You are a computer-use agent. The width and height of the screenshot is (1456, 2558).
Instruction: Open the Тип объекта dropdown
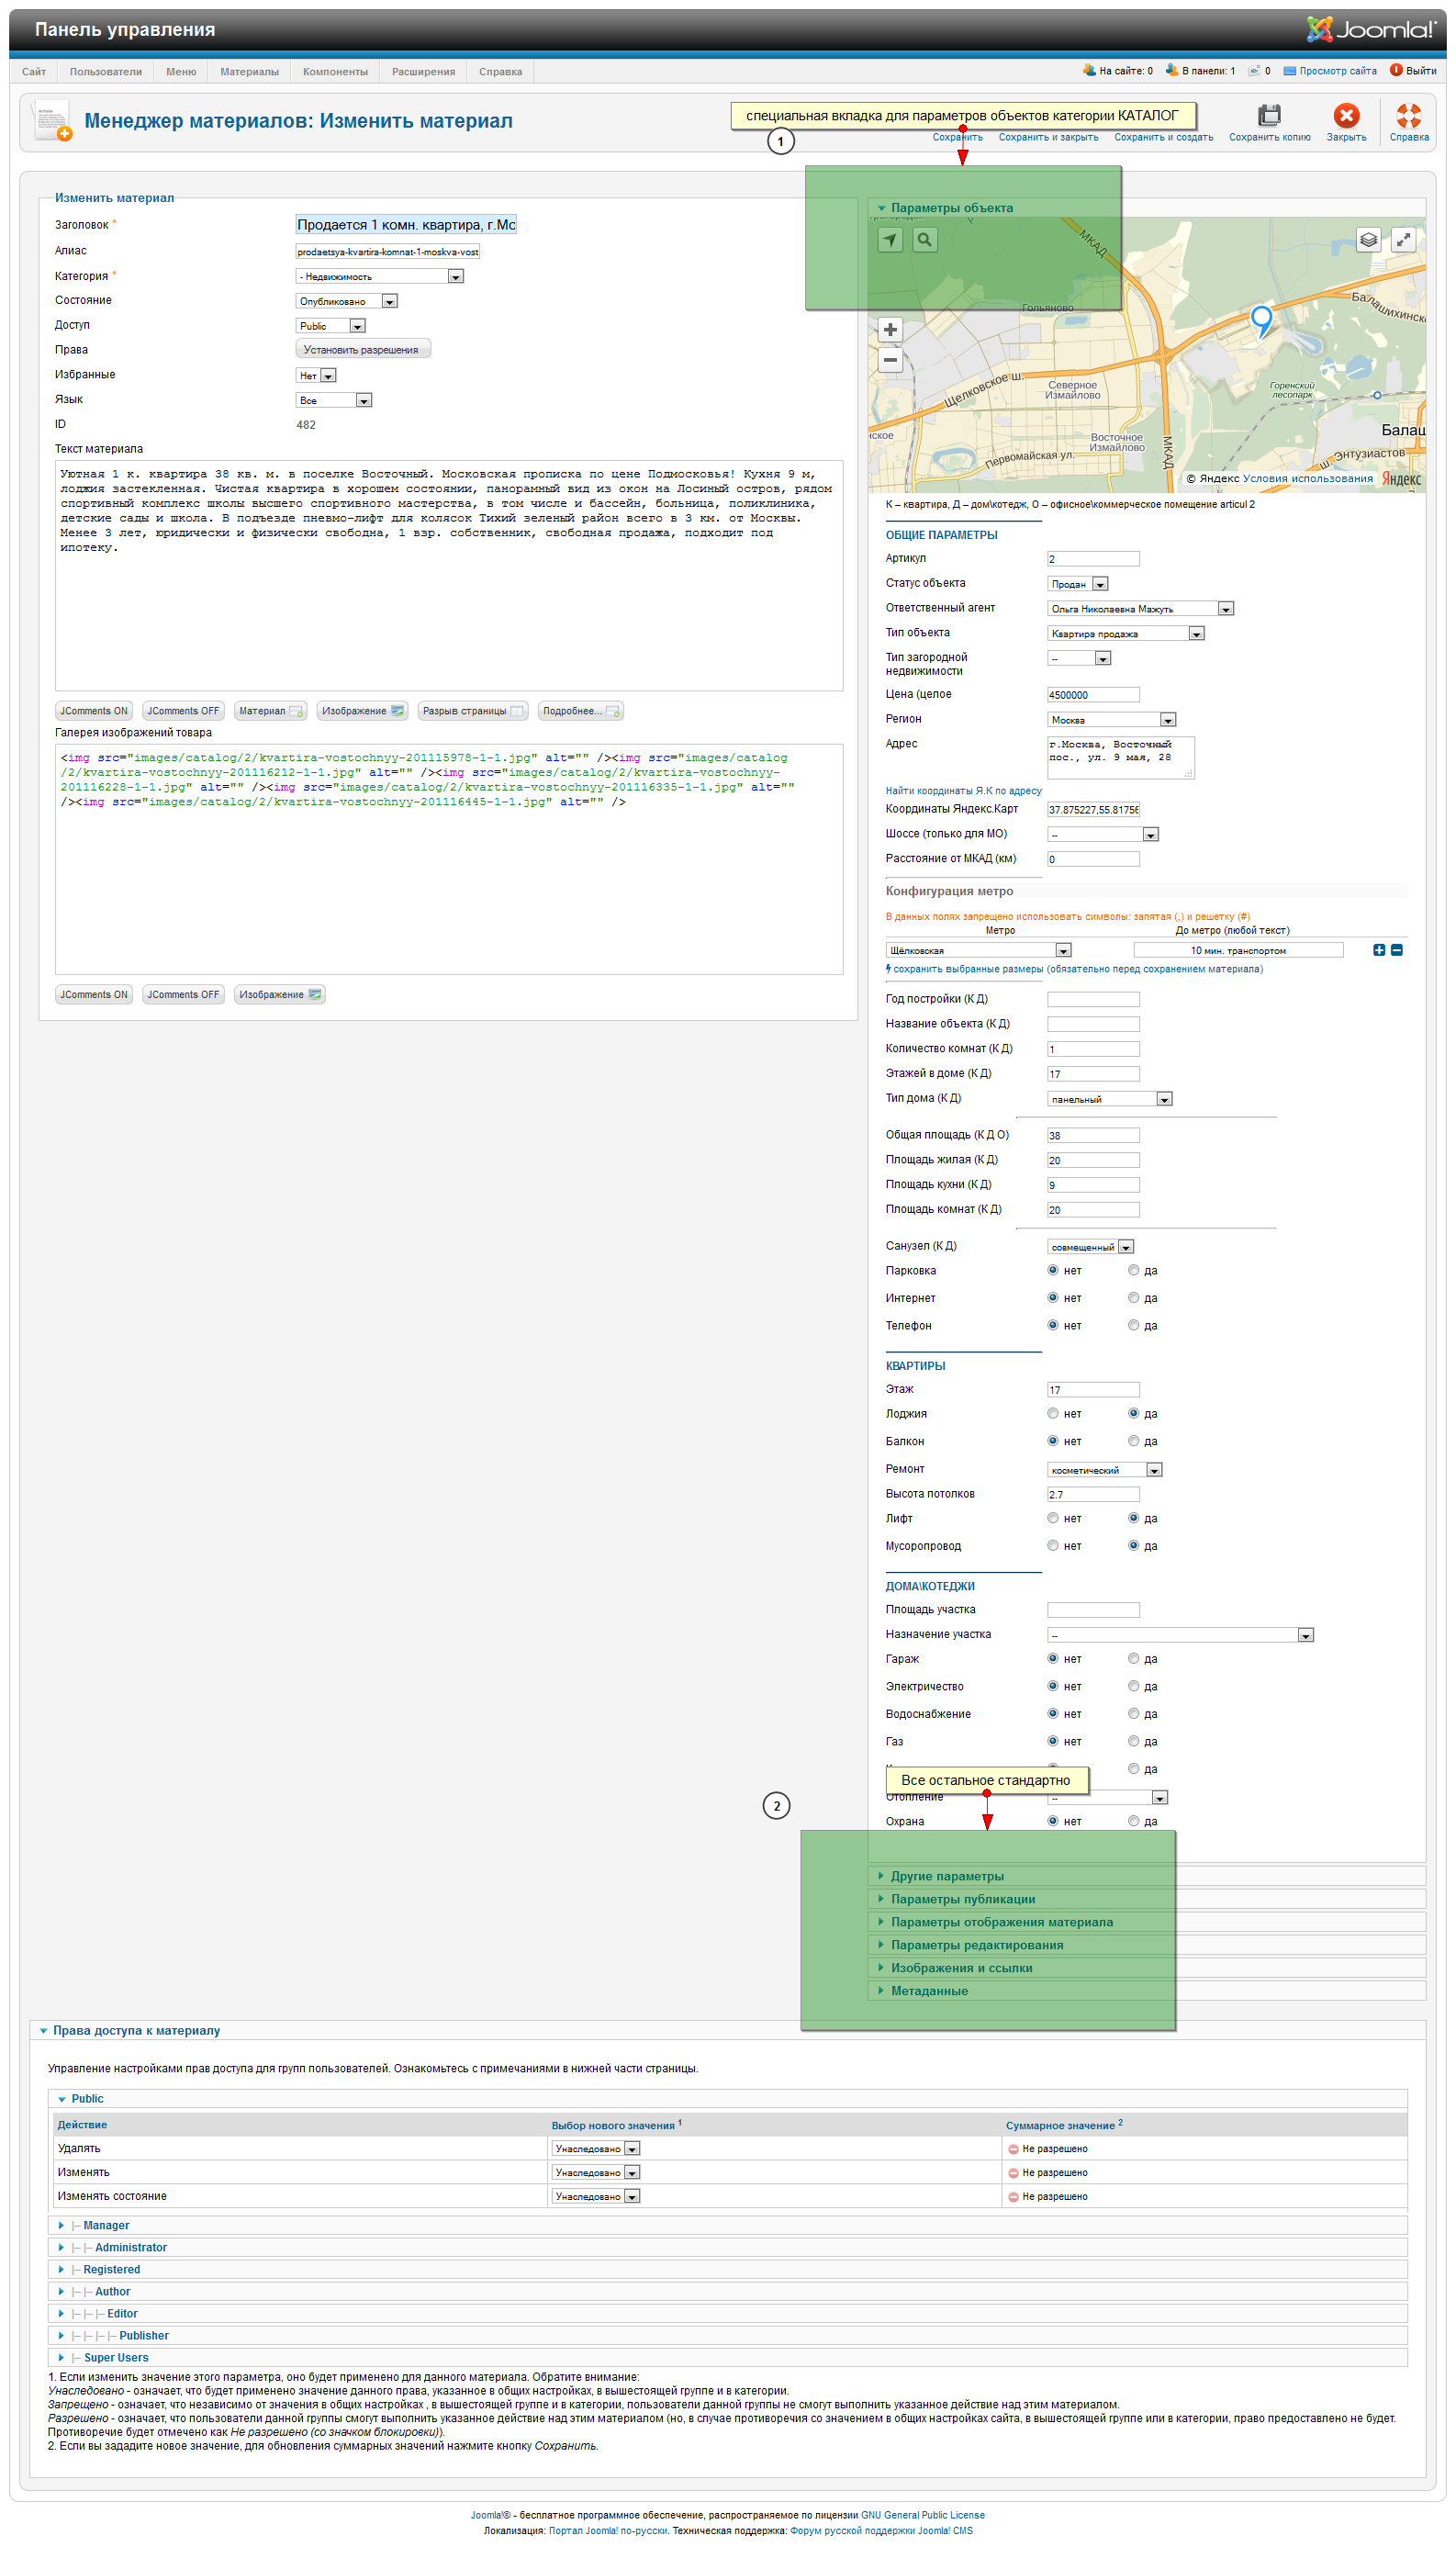pos(1126,634)
